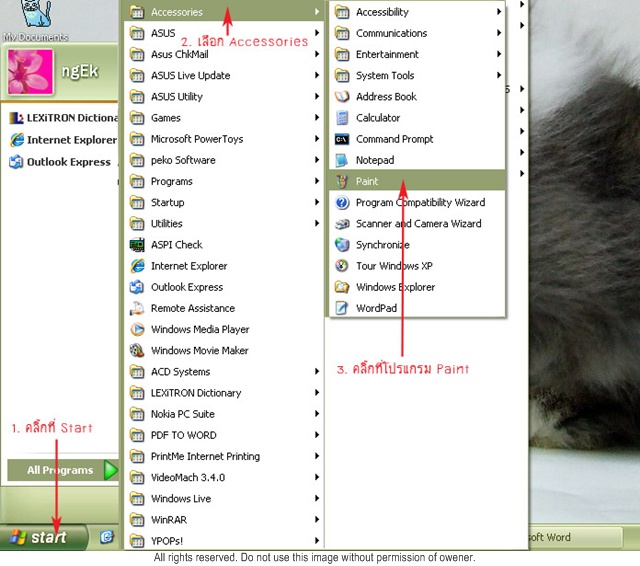
Task: Click the WinRAR folder icon
Action: [x=137, y=520]
